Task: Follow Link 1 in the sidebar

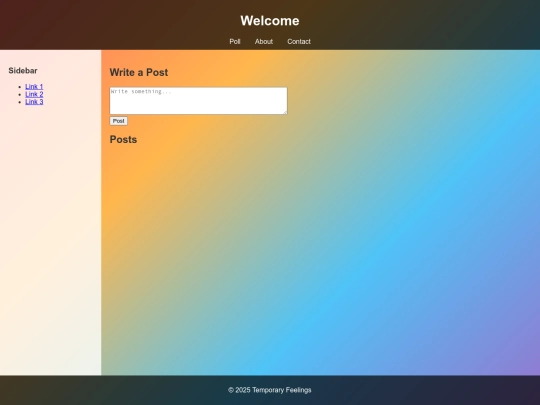Action: (34, 86)
